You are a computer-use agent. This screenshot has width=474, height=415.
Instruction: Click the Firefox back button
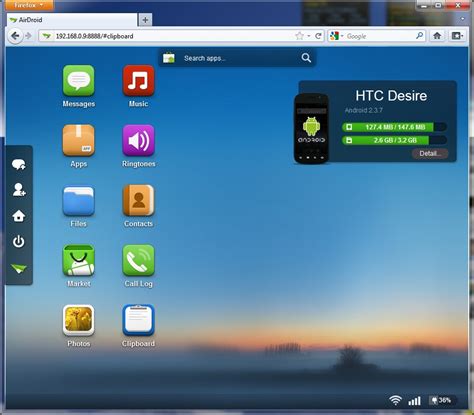[15, 36]
